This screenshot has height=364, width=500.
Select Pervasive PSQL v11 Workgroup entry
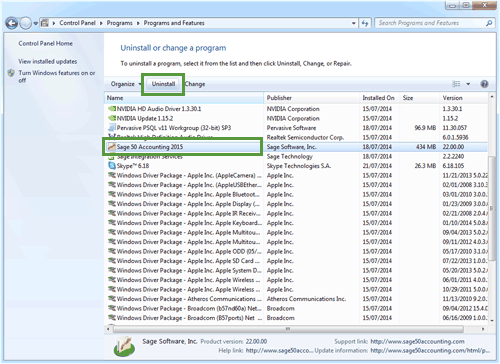click(x=174, y=128)
